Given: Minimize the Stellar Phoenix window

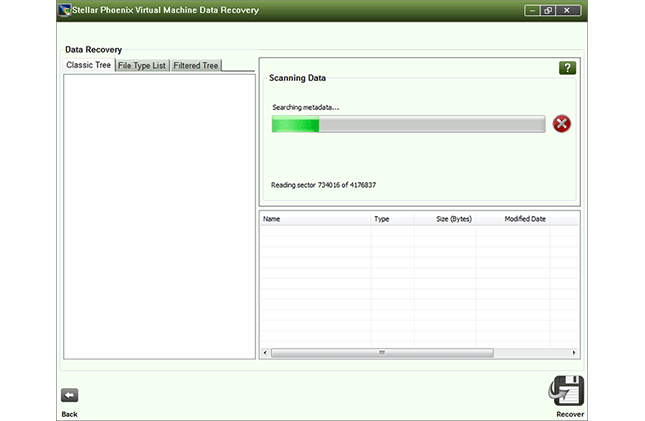Looking at the screenshot, I should (533, 10).
